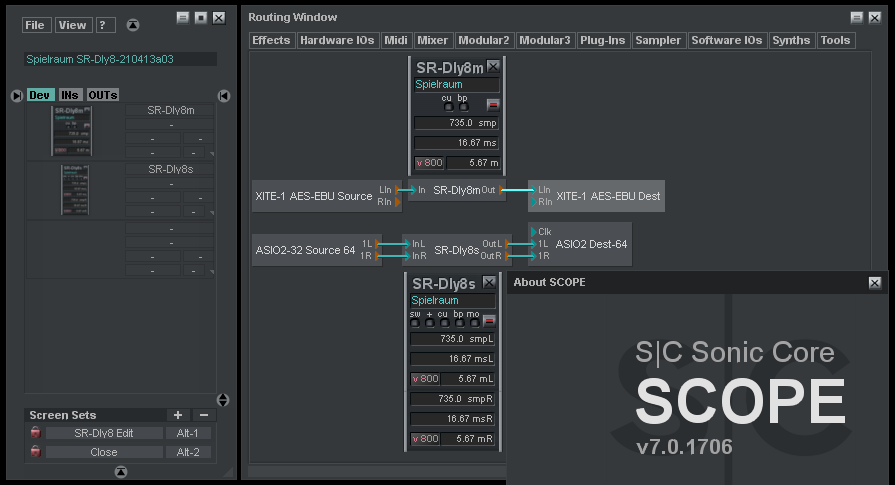The image size is (895, 485).
Task: Click the 735.0 smpL field on SR-Dly8s
Action: coord(453,339)
